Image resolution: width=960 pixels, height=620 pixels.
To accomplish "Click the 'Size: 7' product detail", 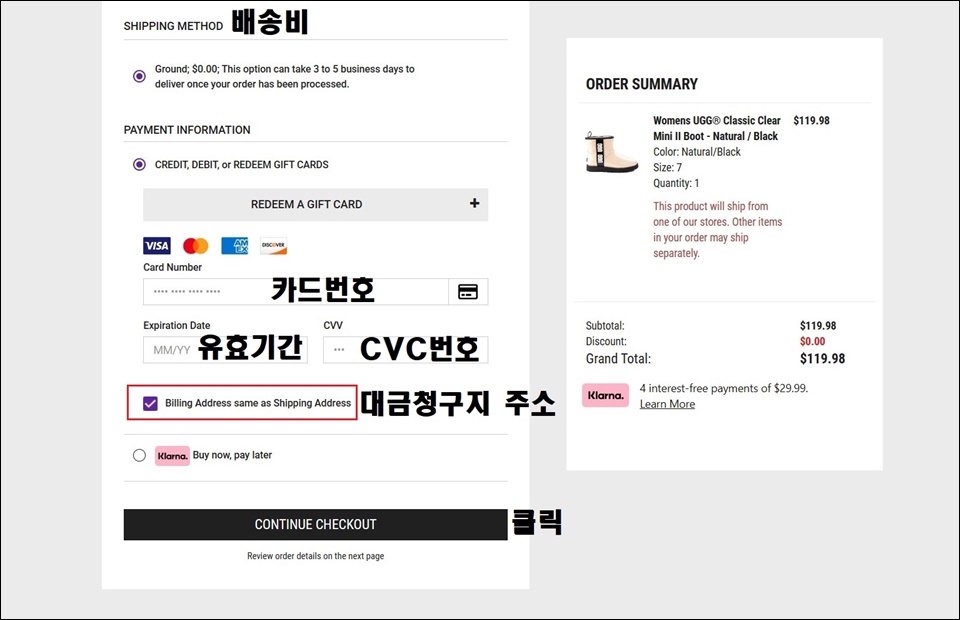I will click(667, 168).
